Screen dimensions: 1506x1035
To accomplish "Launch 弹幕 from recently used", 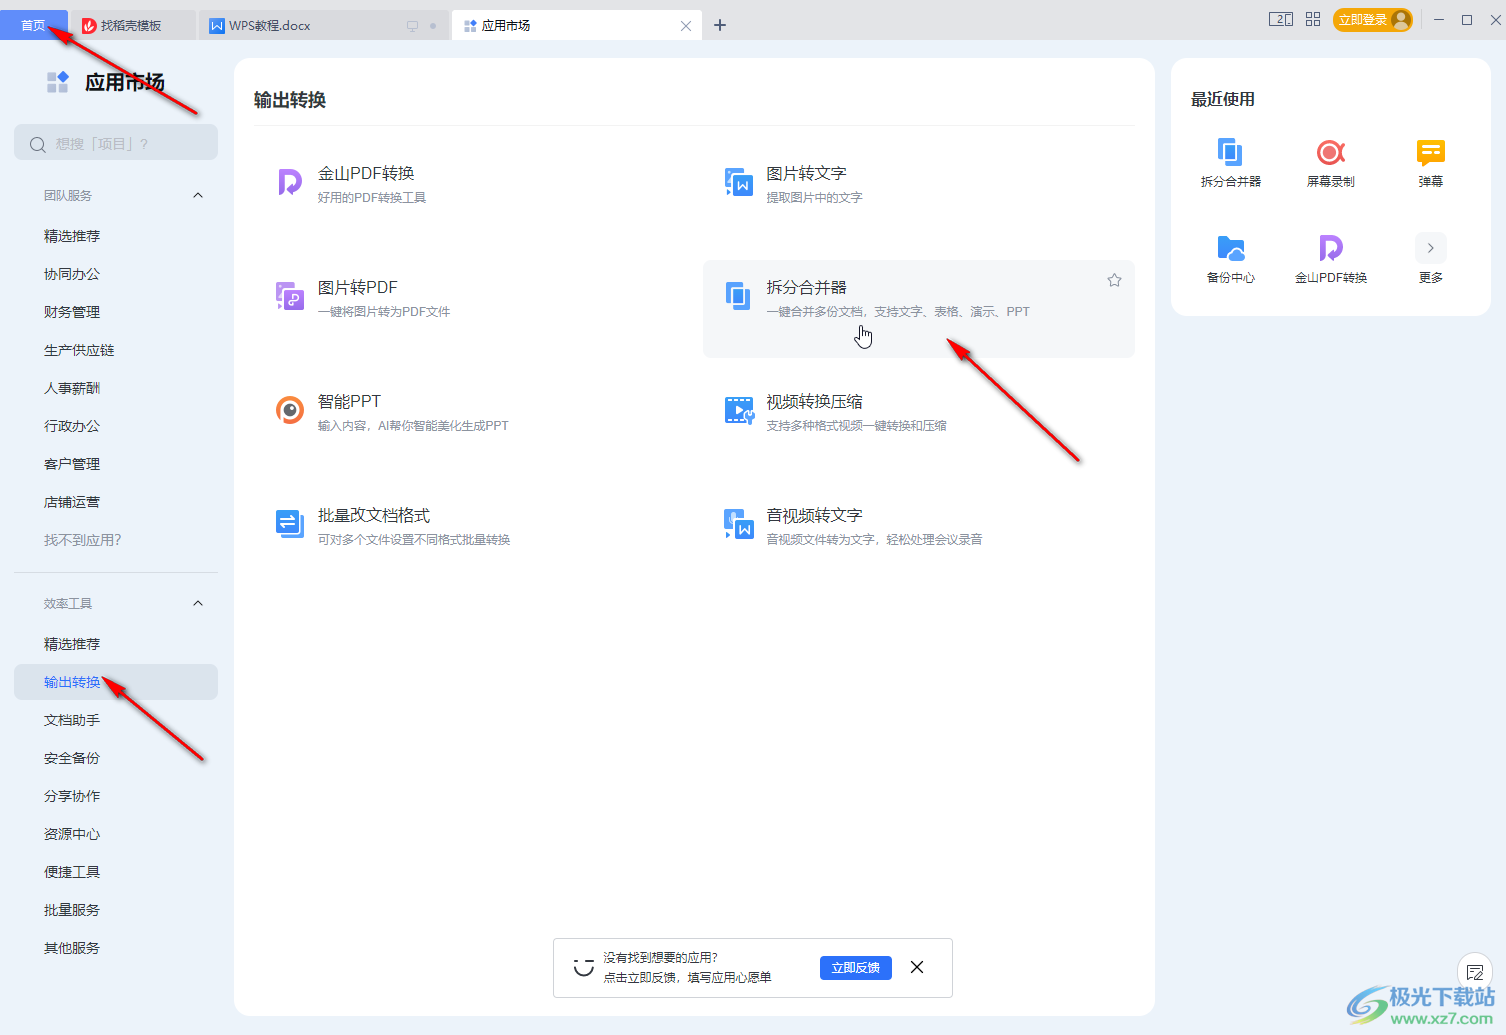I will (x=1430, y=162).
